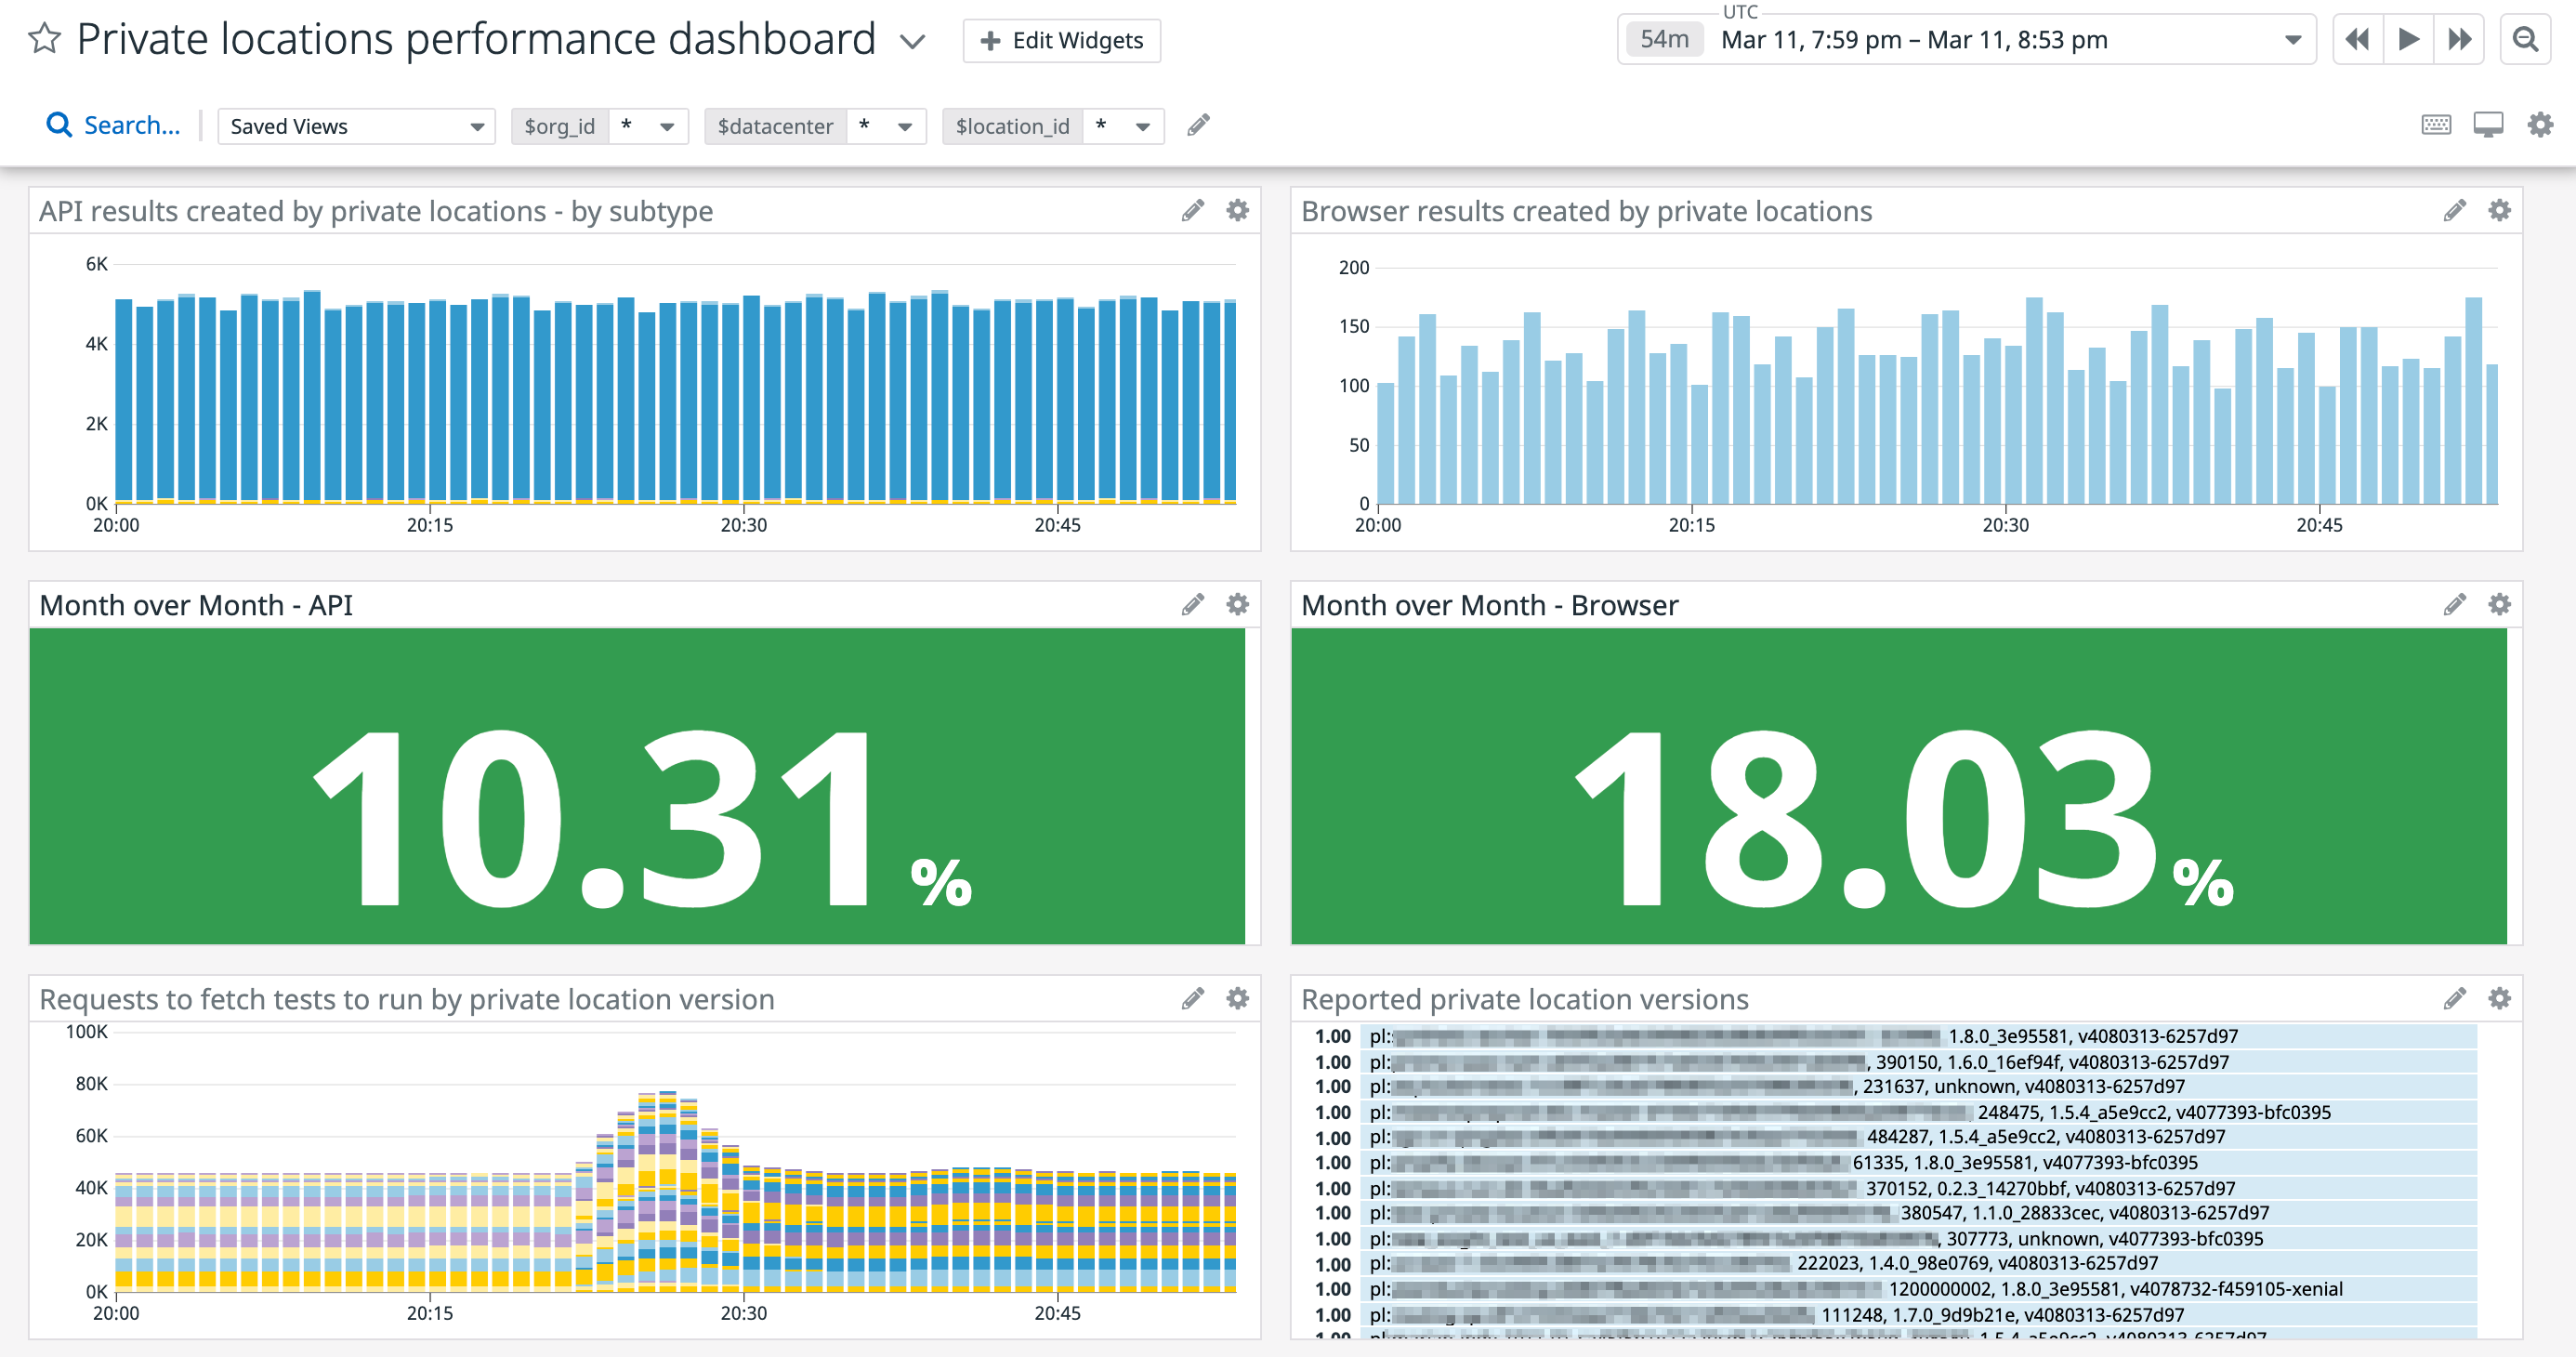Edit the Month over Month - API widget

[1191, 605]
